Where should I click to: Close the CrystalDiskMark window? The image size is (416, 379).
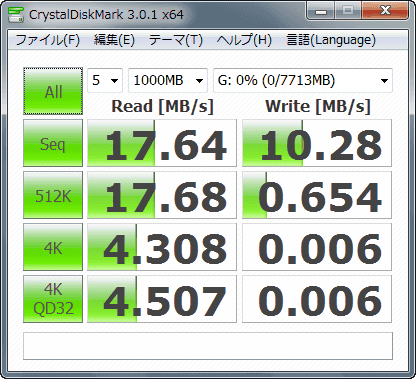(385, 11)
